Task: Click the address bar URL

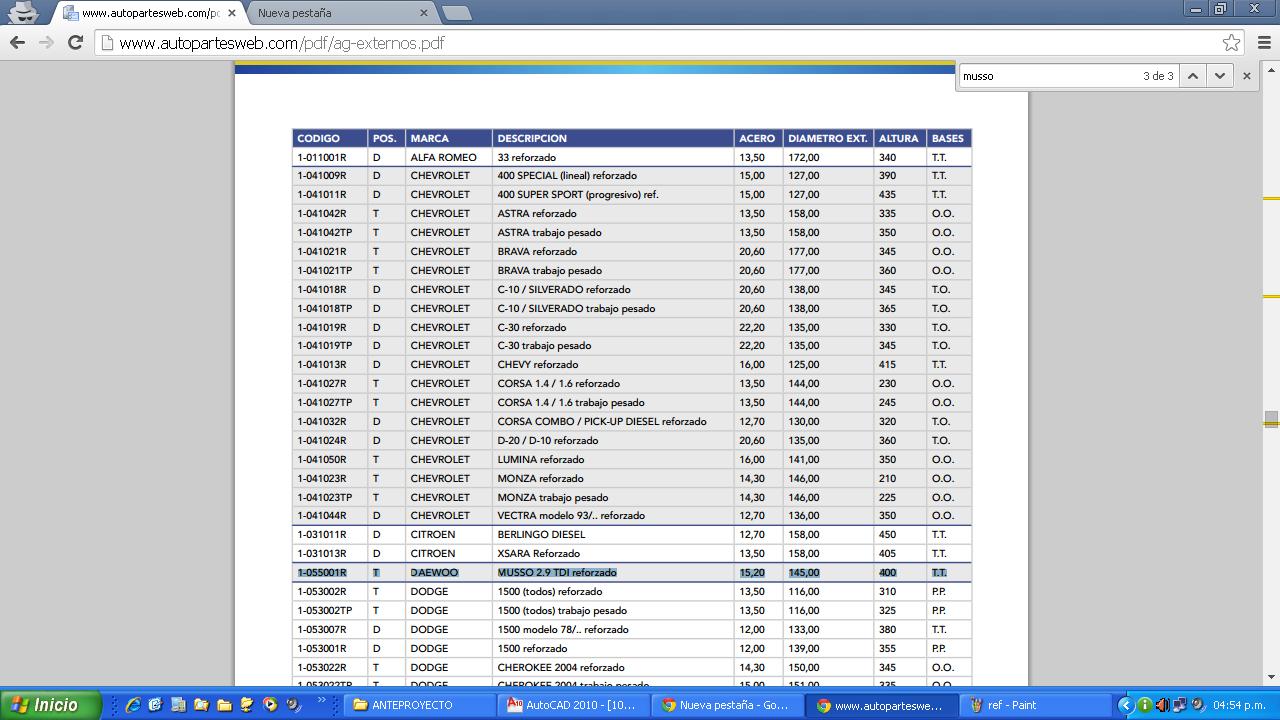Action: tap(281, 43)
